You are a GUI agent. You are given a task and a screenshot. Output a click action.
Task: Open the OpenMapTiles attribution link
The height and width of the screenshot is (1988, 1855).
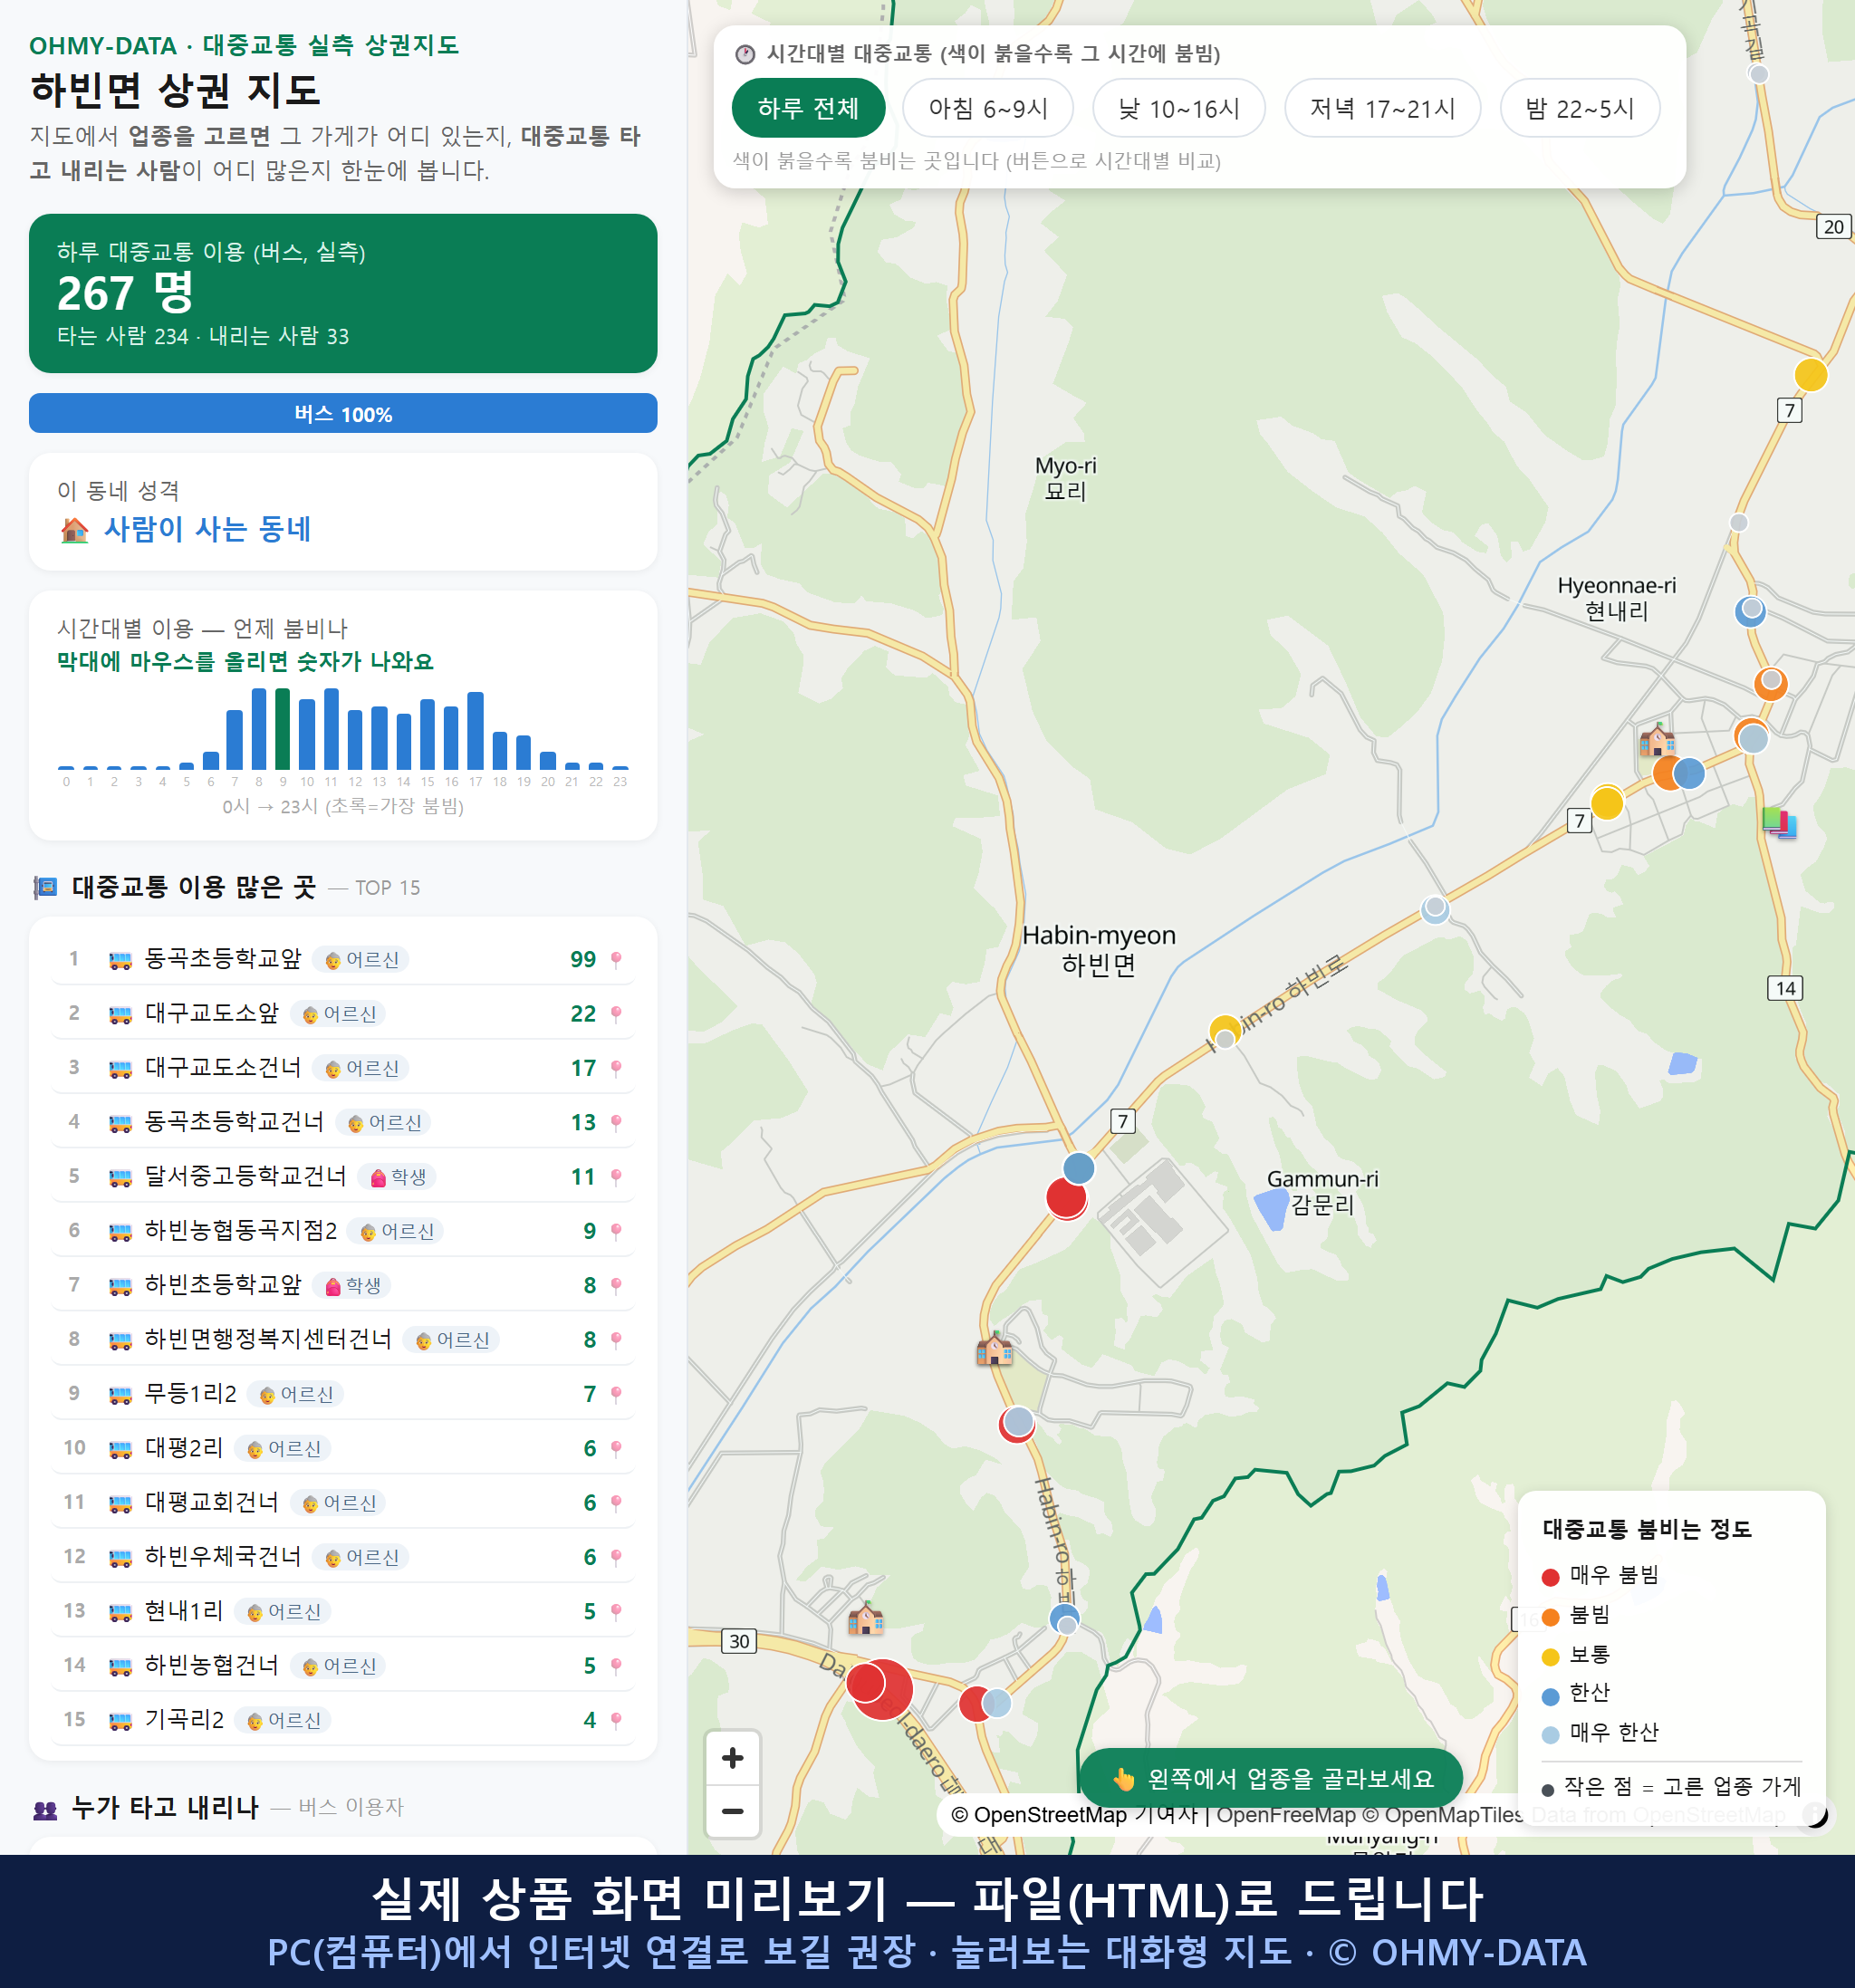click(x=1443, y=1814)
